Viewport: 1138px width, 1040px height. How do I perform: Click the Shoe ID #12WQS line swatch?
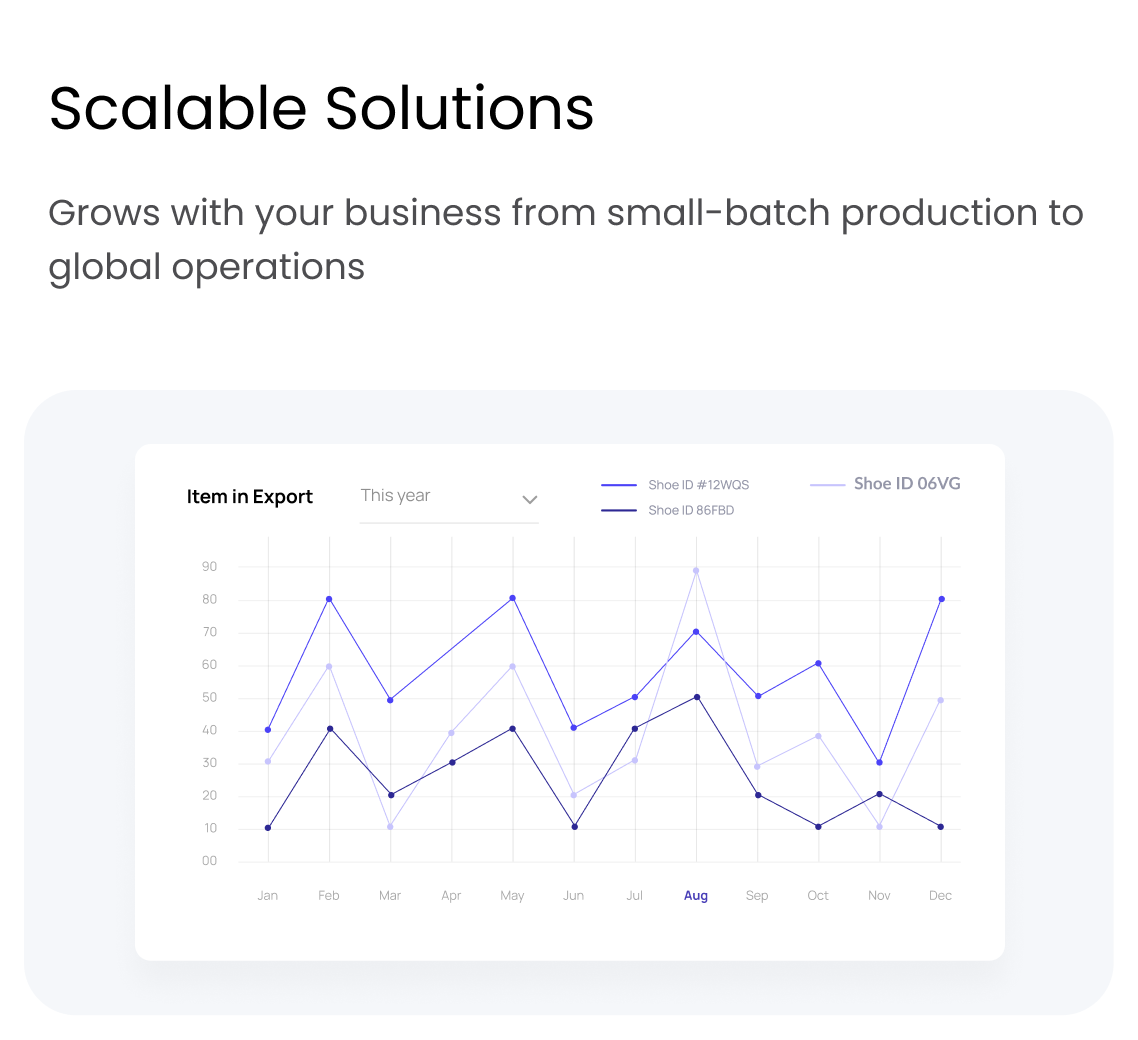[619, 485]
